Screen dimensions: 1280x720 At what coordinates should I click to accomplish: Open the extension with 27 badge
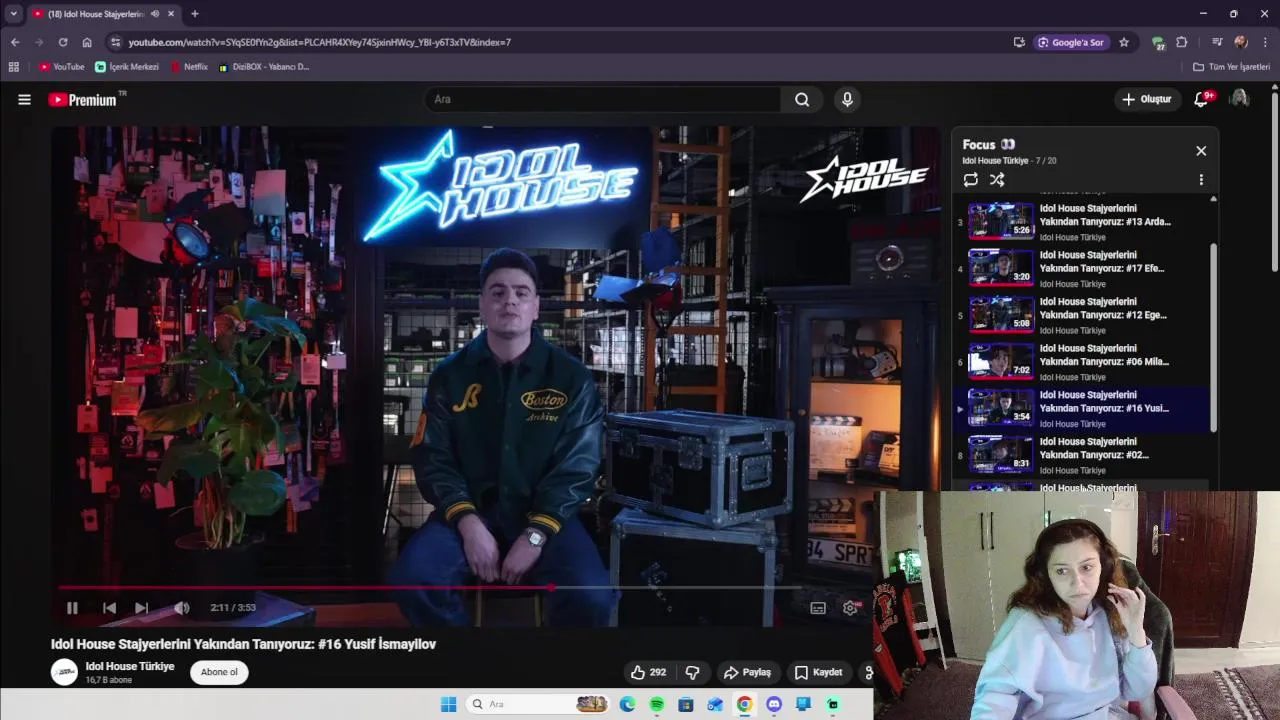[x=1158, y=43]
